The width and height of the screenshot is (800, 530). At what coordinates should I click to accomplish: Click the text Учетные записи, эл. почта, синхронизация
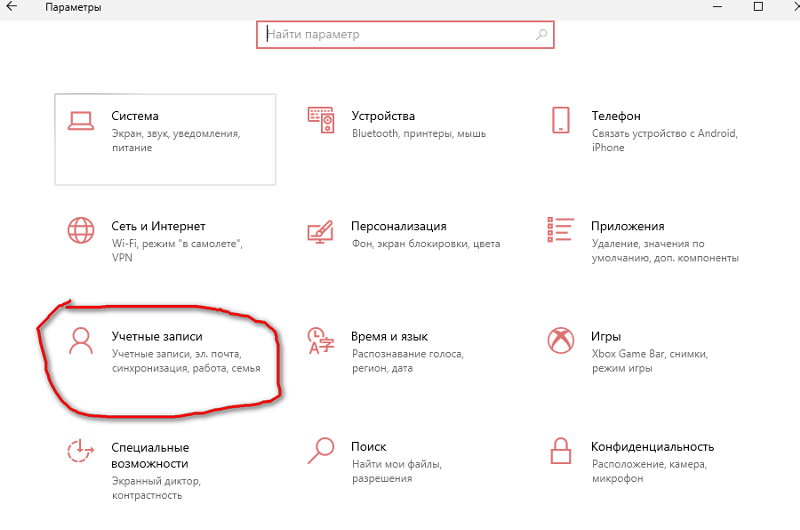186,361
